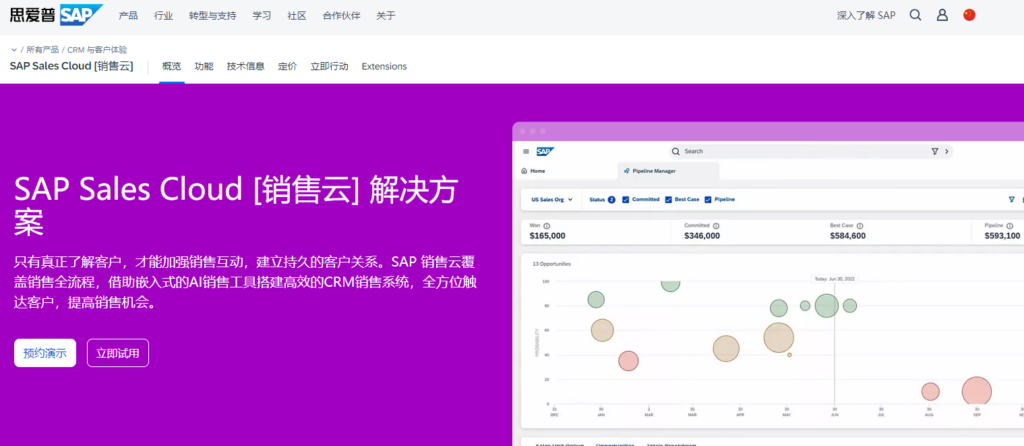Open the Home tab in dashboard

click(534, 171)
